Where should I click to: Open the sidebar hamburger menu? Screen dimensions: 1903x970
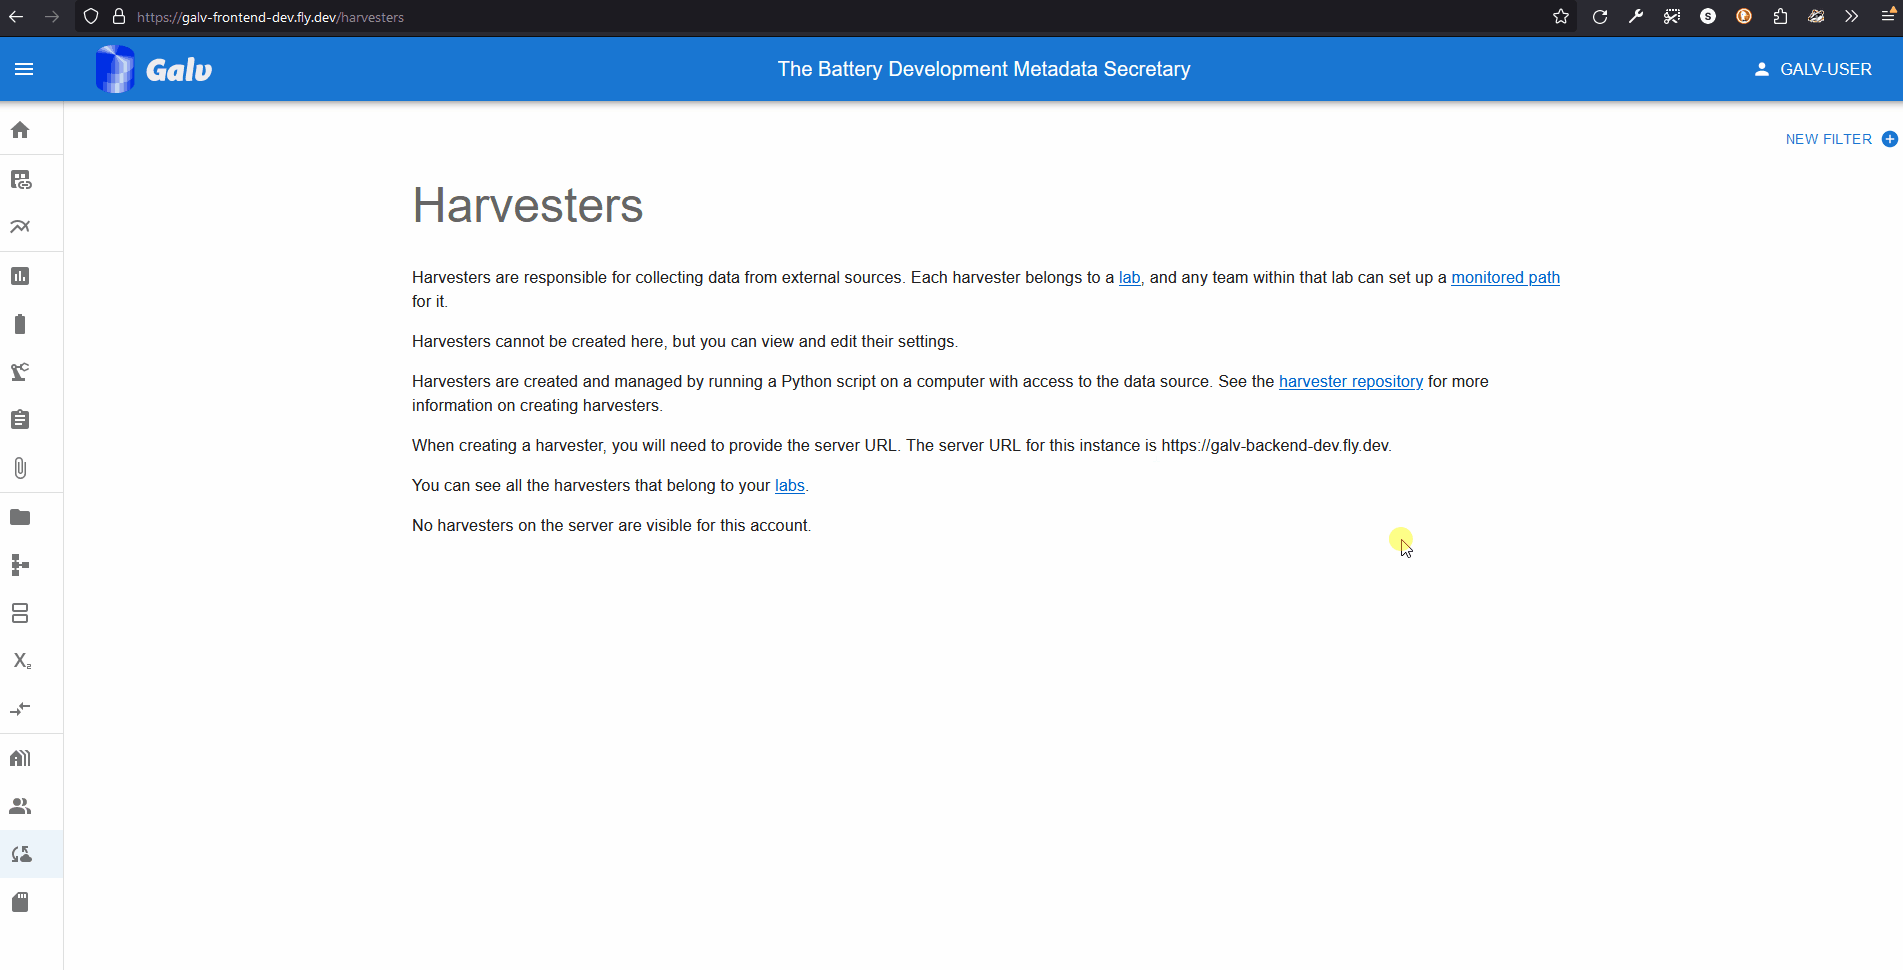(x=25, y=68)
